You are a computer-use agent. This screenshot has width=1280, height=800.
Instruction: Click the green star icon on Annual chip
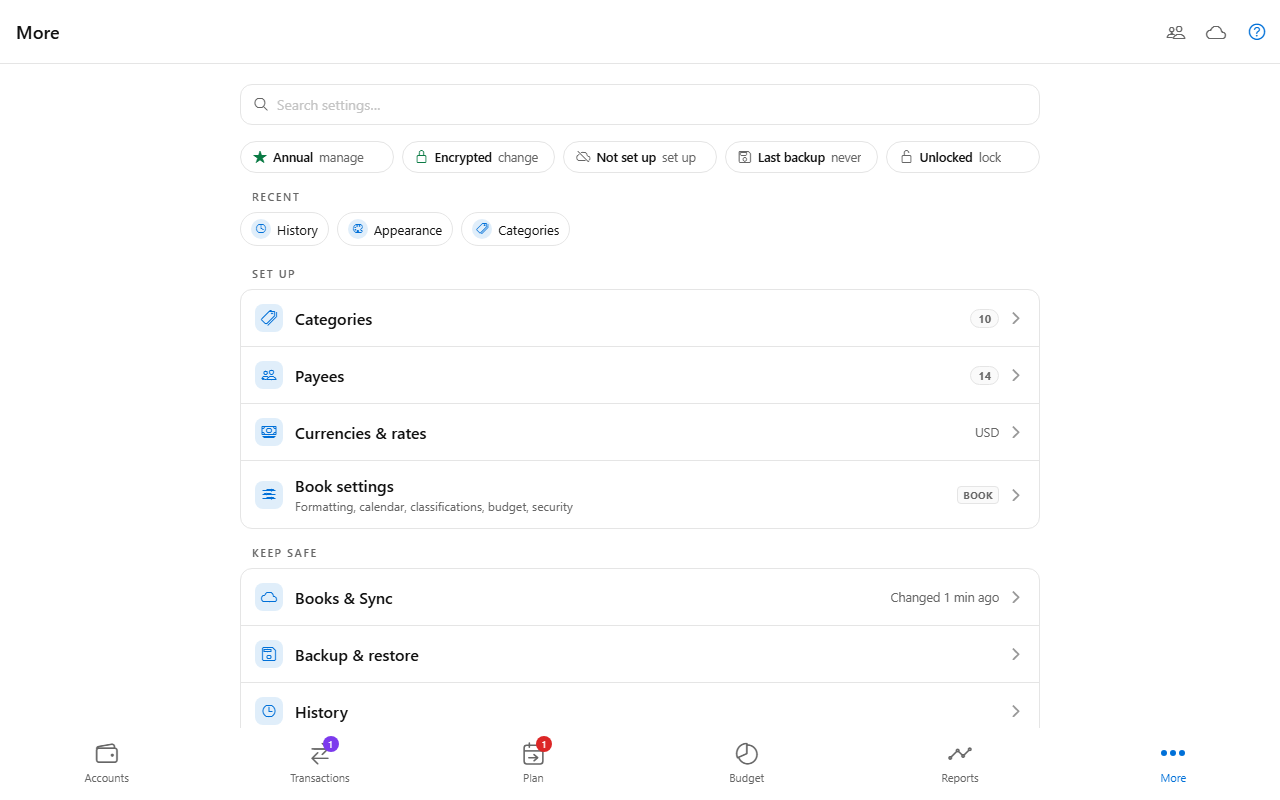[x=260, y=157]
